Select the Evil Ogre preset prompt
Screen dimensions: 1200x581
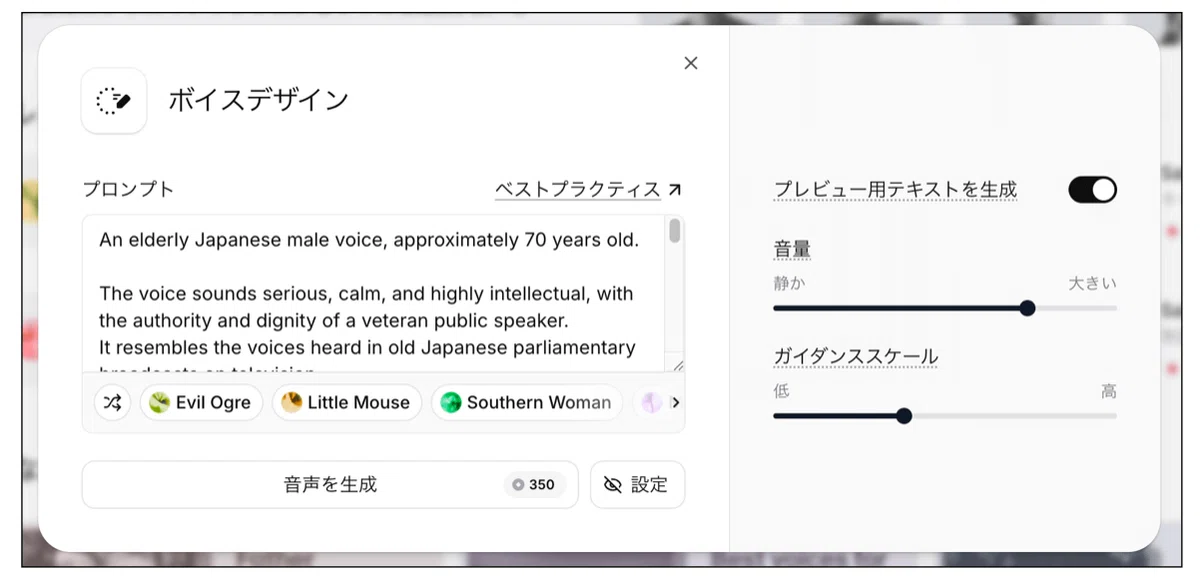pyautogui.click(x=201, y=403)
